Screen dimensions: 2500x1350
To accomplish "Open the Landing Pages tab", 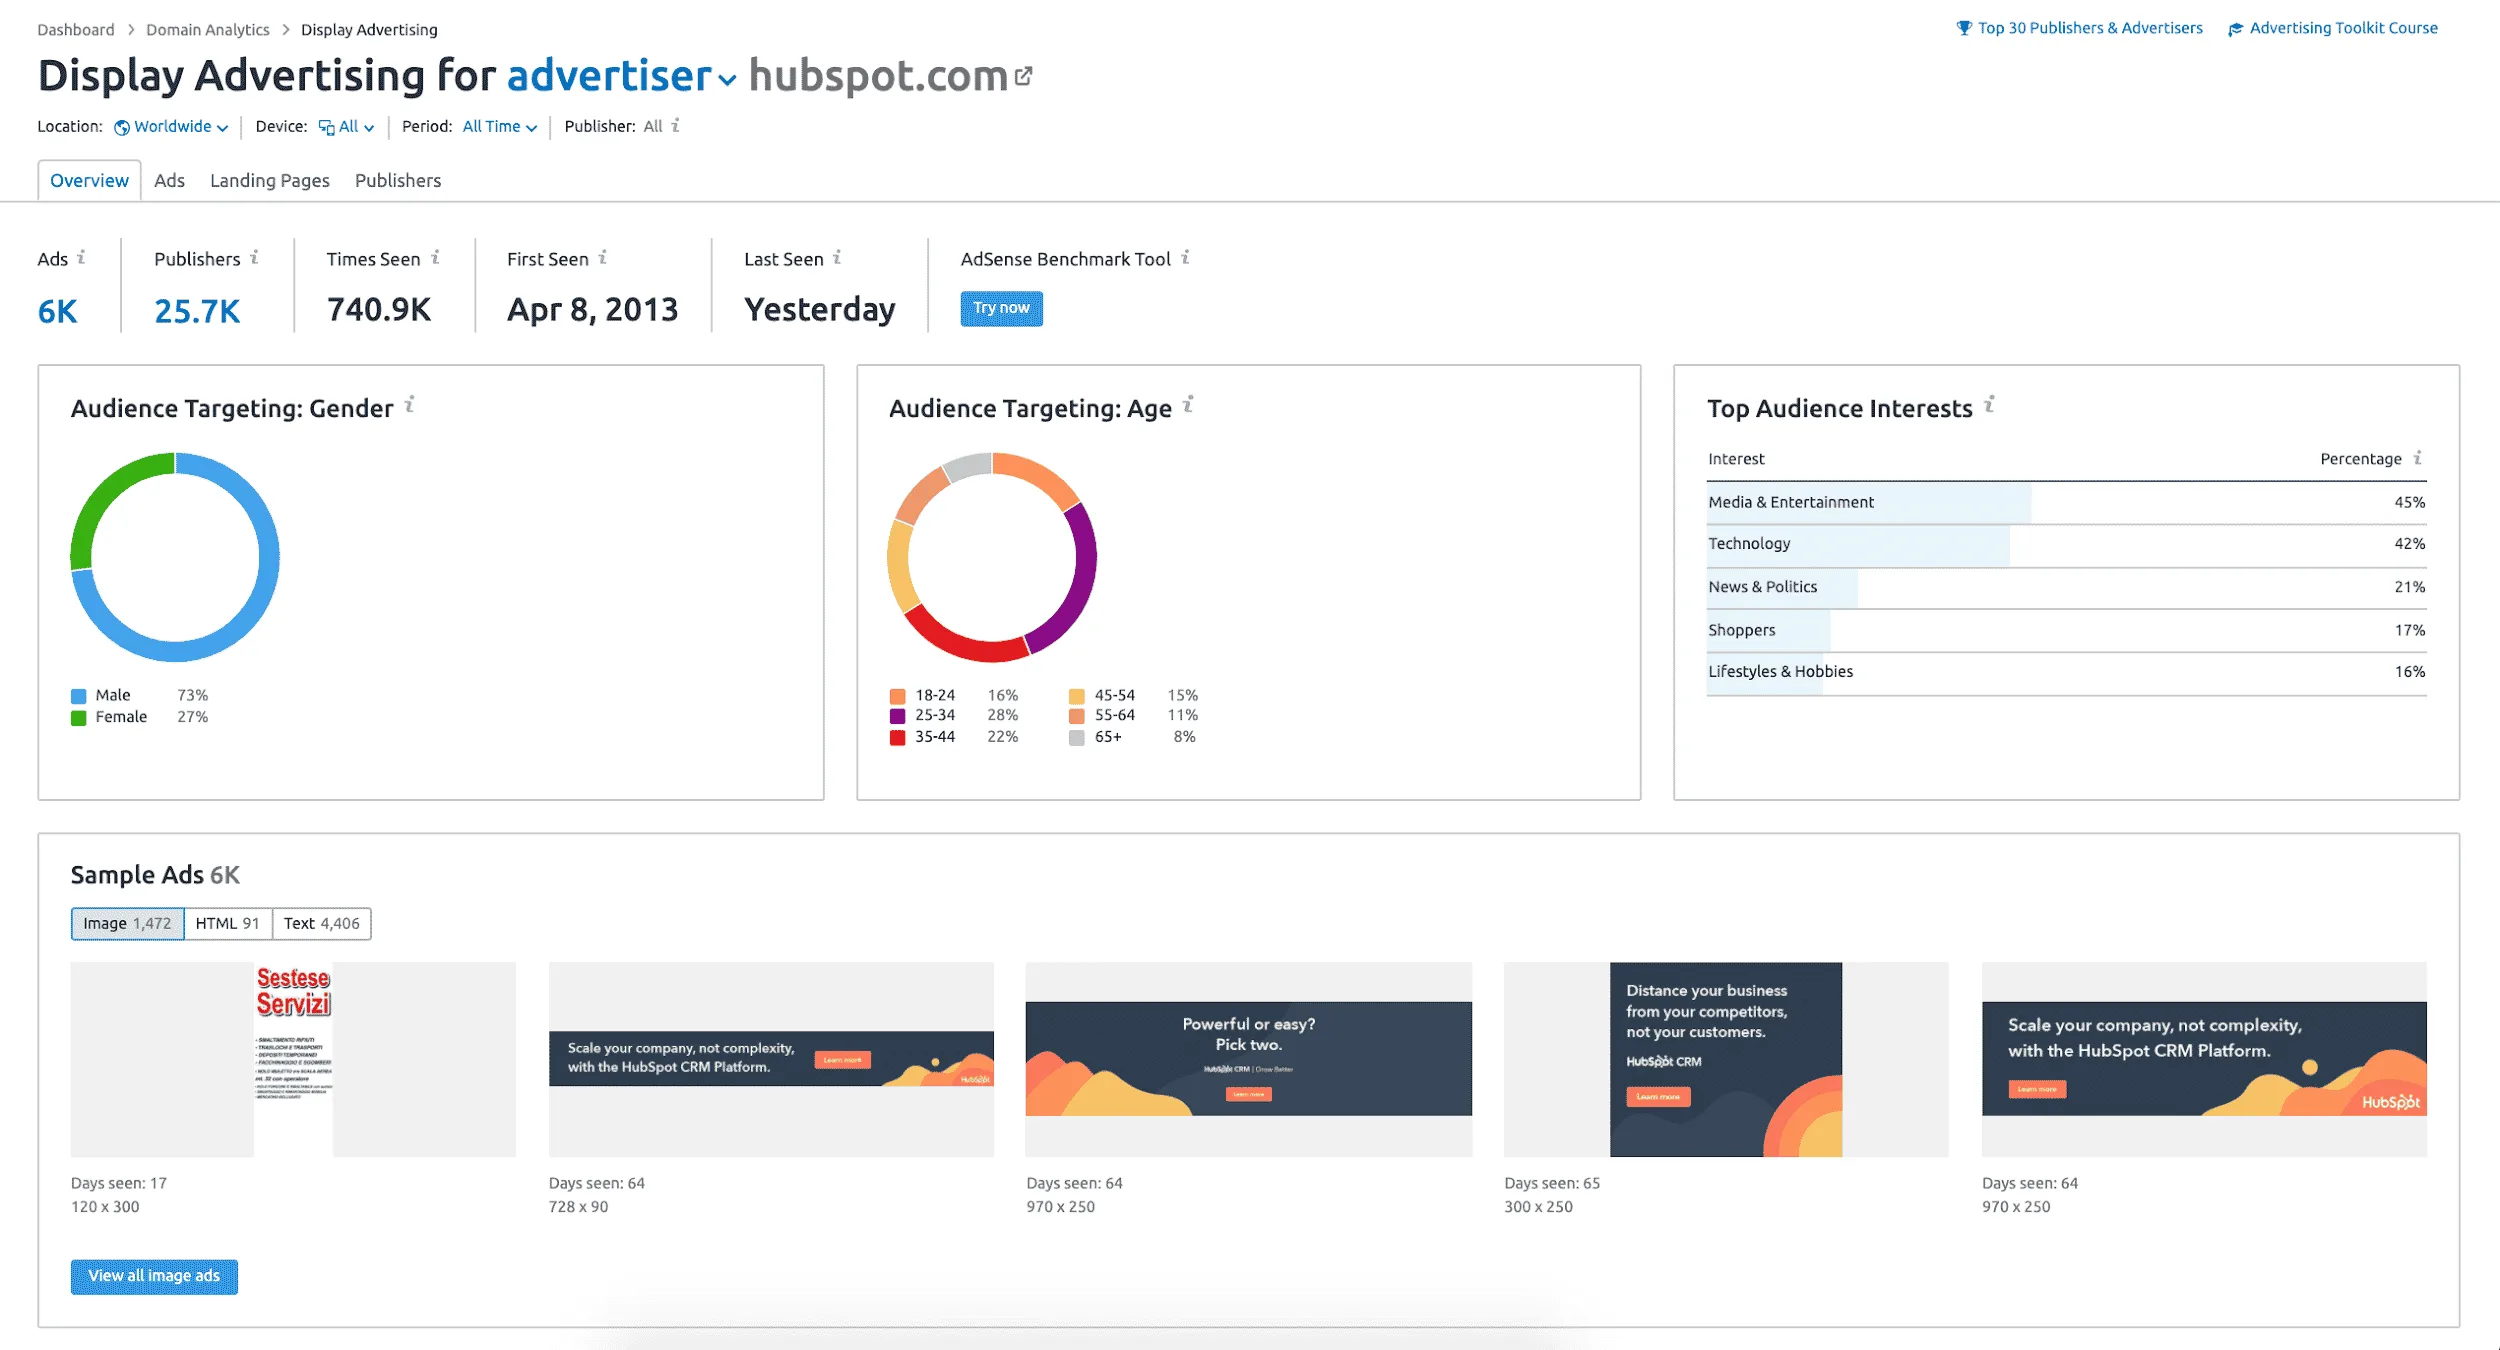I will pos(270,180).
